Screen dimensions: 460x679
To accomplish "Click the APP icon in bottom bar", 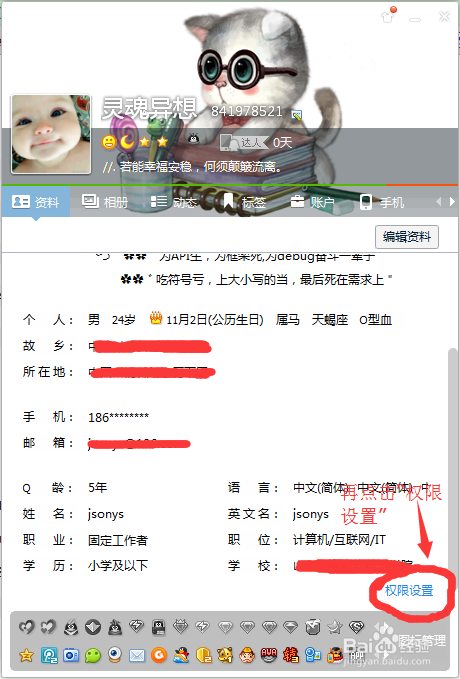I will [x=357, y=655].
